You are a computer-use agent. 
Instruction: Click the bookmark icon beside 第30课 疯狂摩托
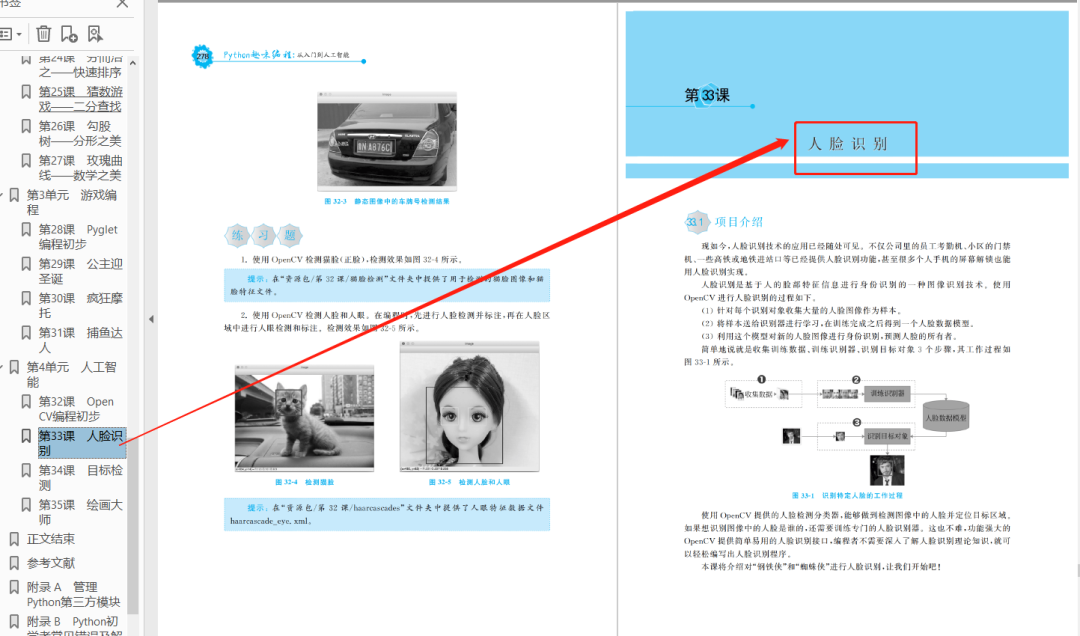pyautogui.click(x=26, y=298)
